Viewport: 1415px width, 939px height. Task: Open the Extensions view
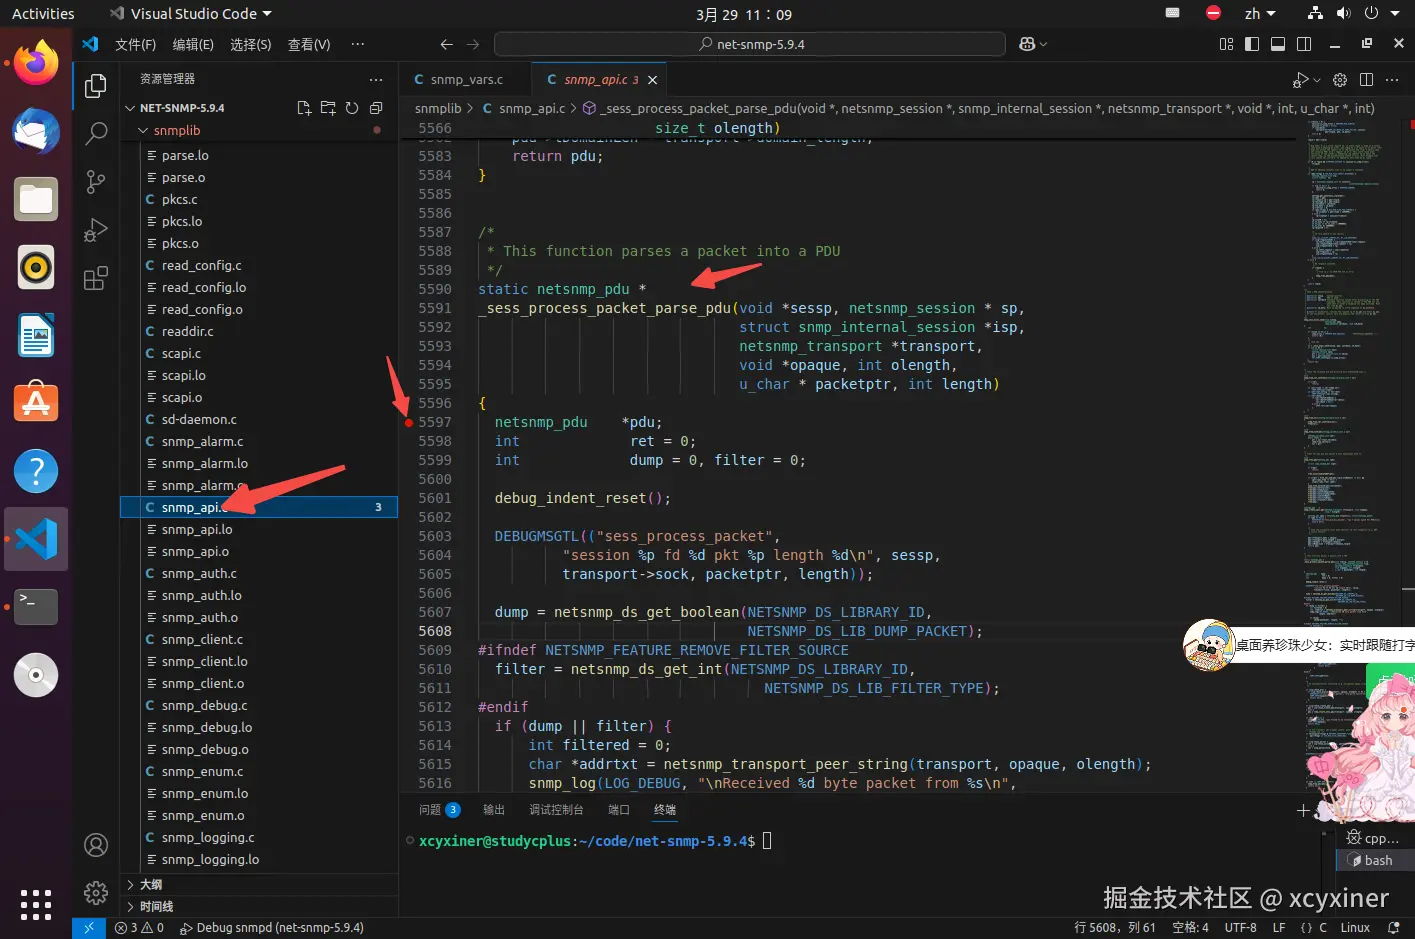[96, 278]
